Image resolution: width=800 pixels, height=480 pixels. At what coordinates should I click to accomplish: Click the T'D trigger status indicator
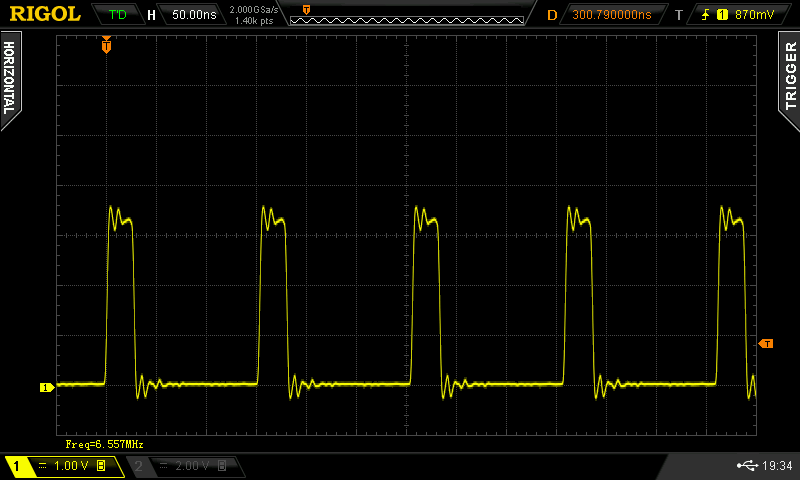click(x=117, y=15)
